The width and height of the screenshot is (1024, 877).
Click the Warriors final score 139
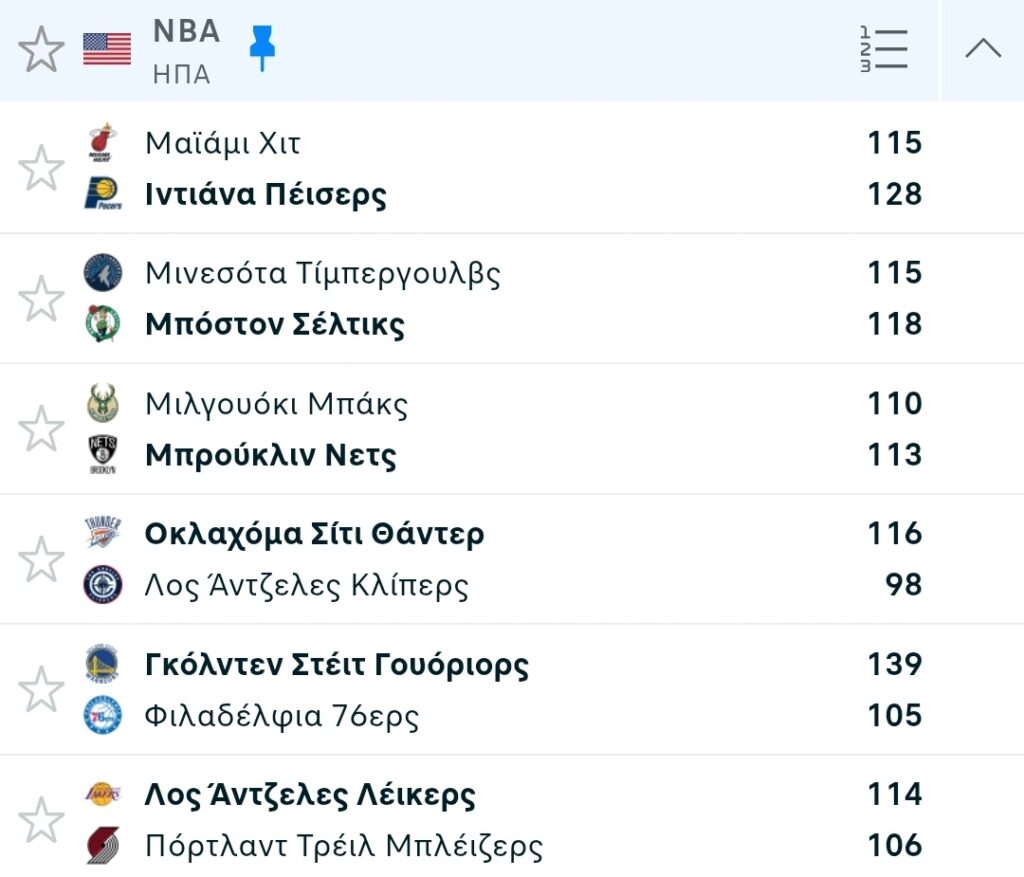click(x=894, y=664)
